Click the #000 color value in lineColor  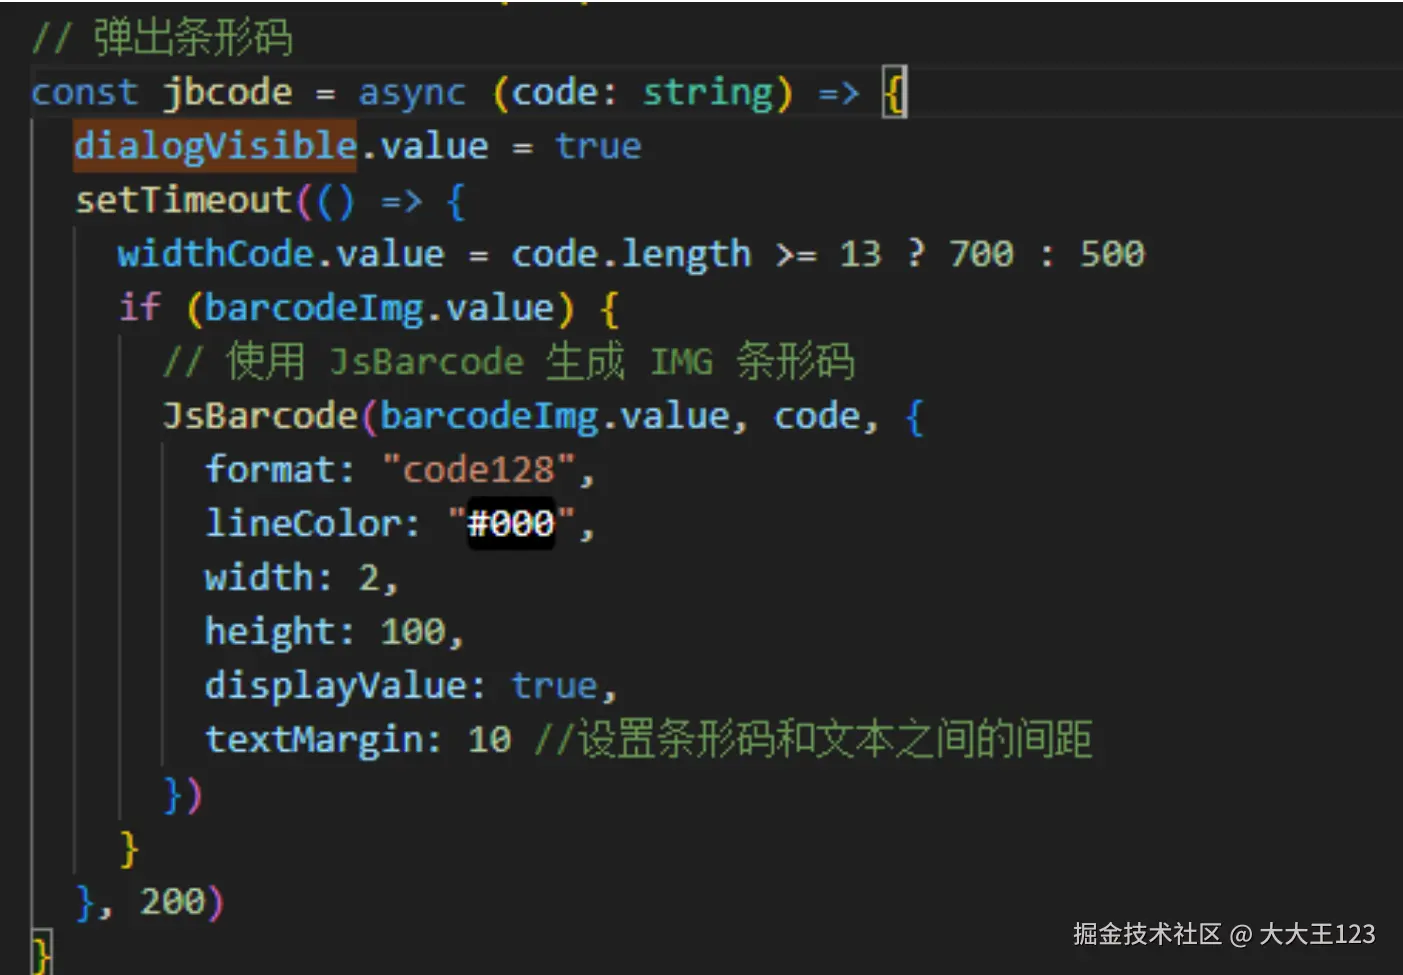point(510,523)
